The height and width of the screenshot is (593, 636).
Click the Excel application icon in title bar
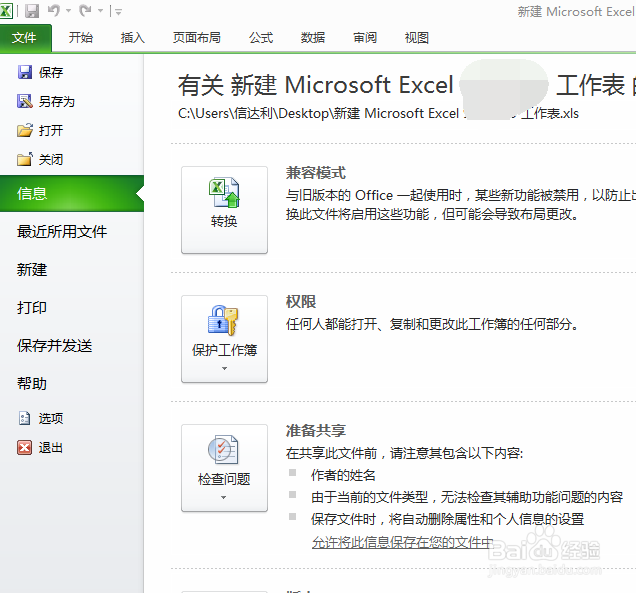[x=6, y=11]
